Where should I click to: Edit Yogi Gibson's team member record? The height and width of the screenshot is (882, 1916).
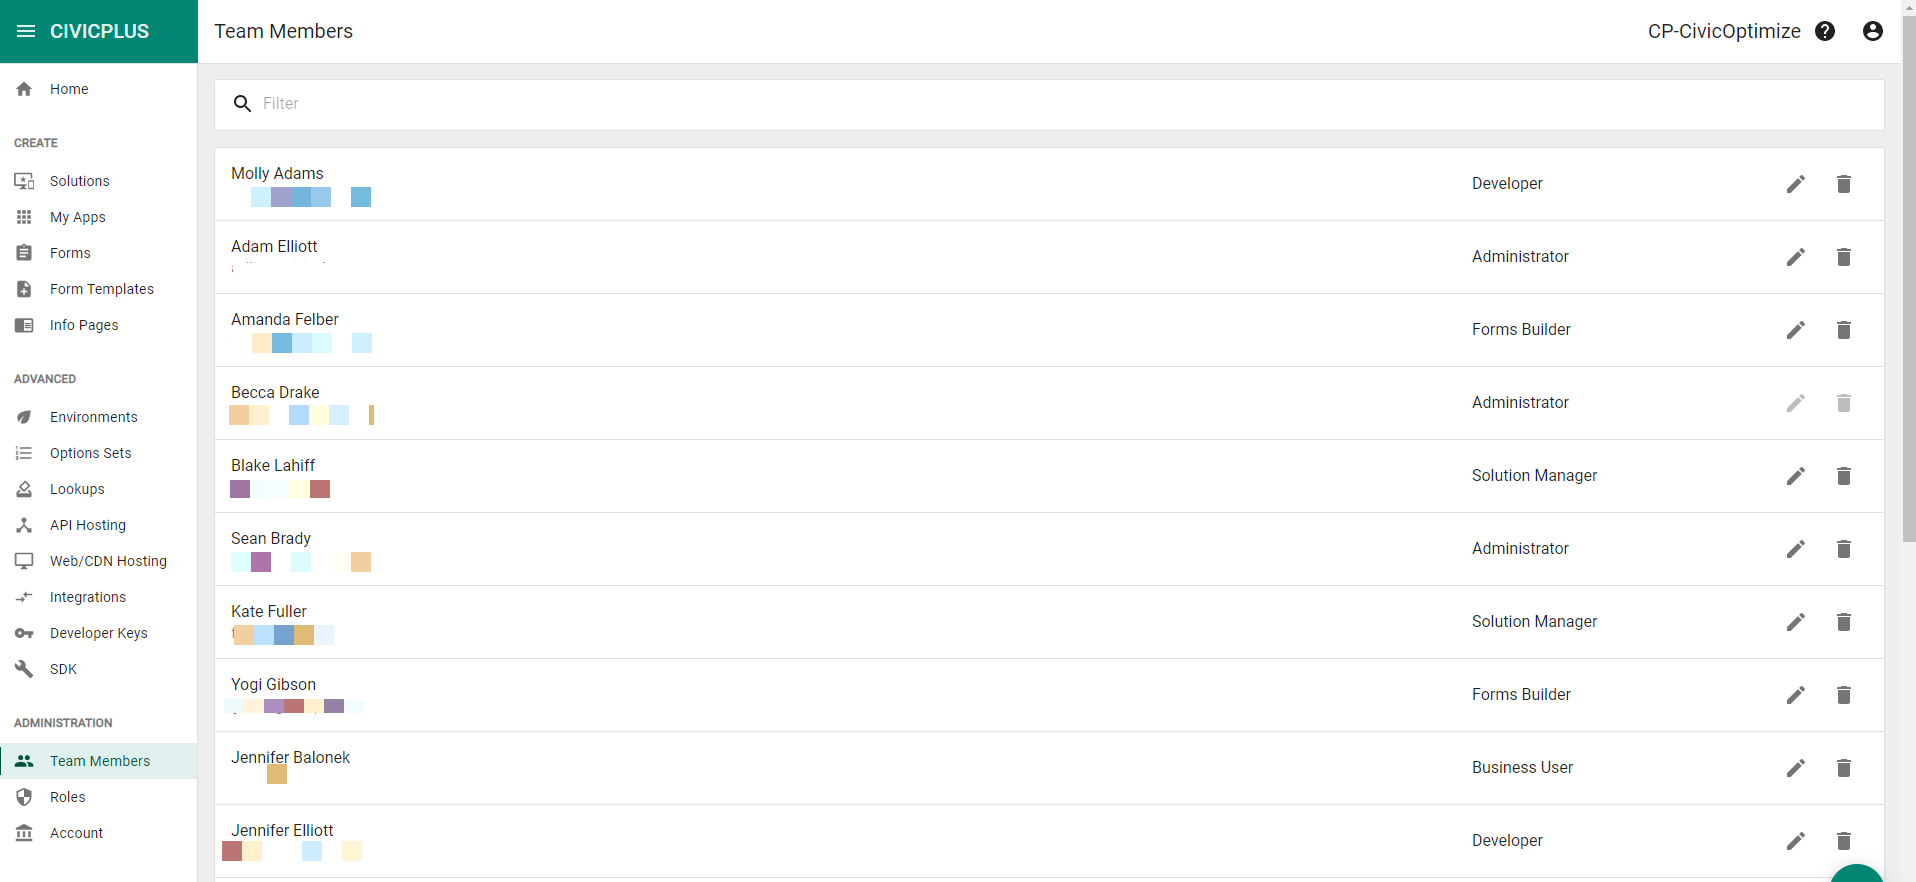[x=1796, y=695]
